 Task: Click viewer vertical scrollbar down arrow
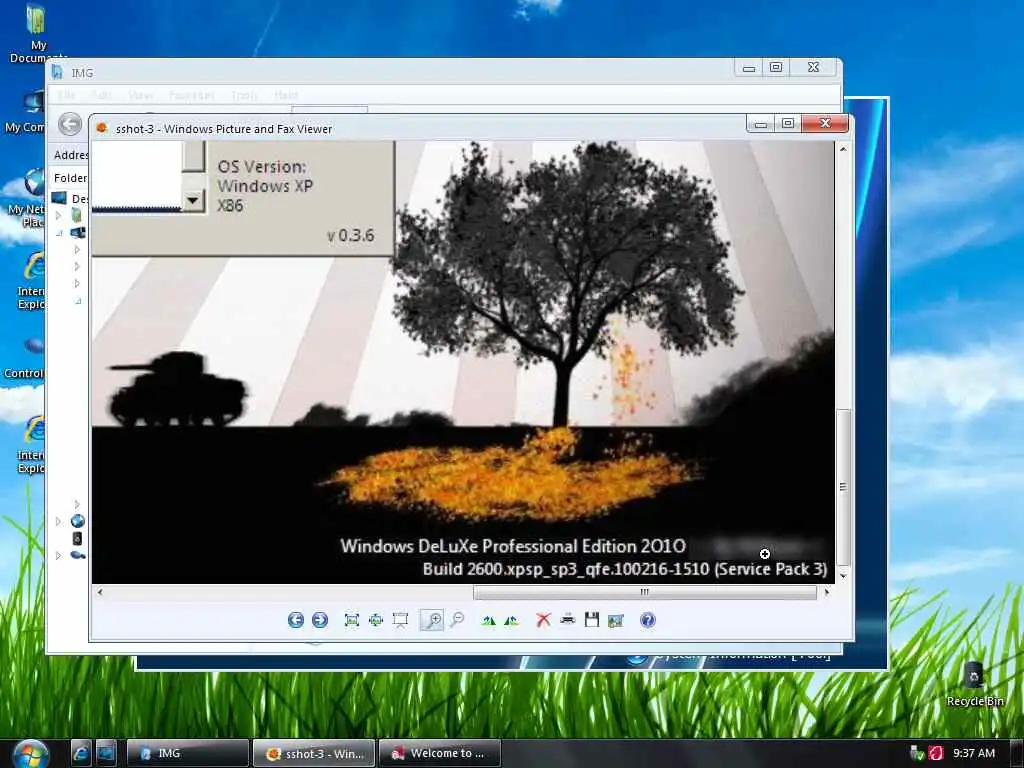pos(843,575)
